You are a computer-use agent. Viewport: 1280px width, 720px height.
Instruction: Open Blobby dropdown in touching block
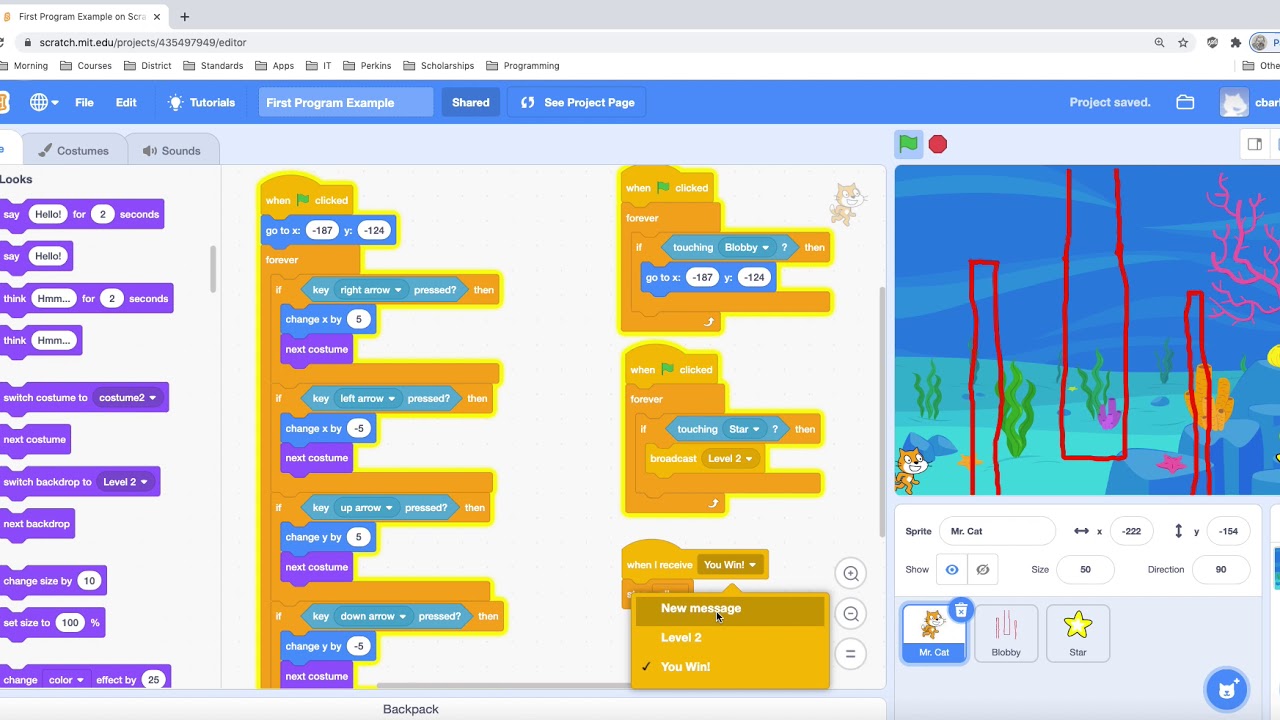coord(747,247)
